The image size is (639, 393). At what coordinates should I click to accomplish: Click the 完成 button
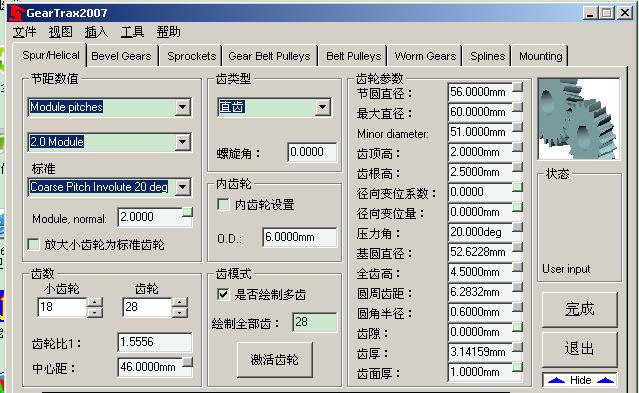tap(580, 309)
